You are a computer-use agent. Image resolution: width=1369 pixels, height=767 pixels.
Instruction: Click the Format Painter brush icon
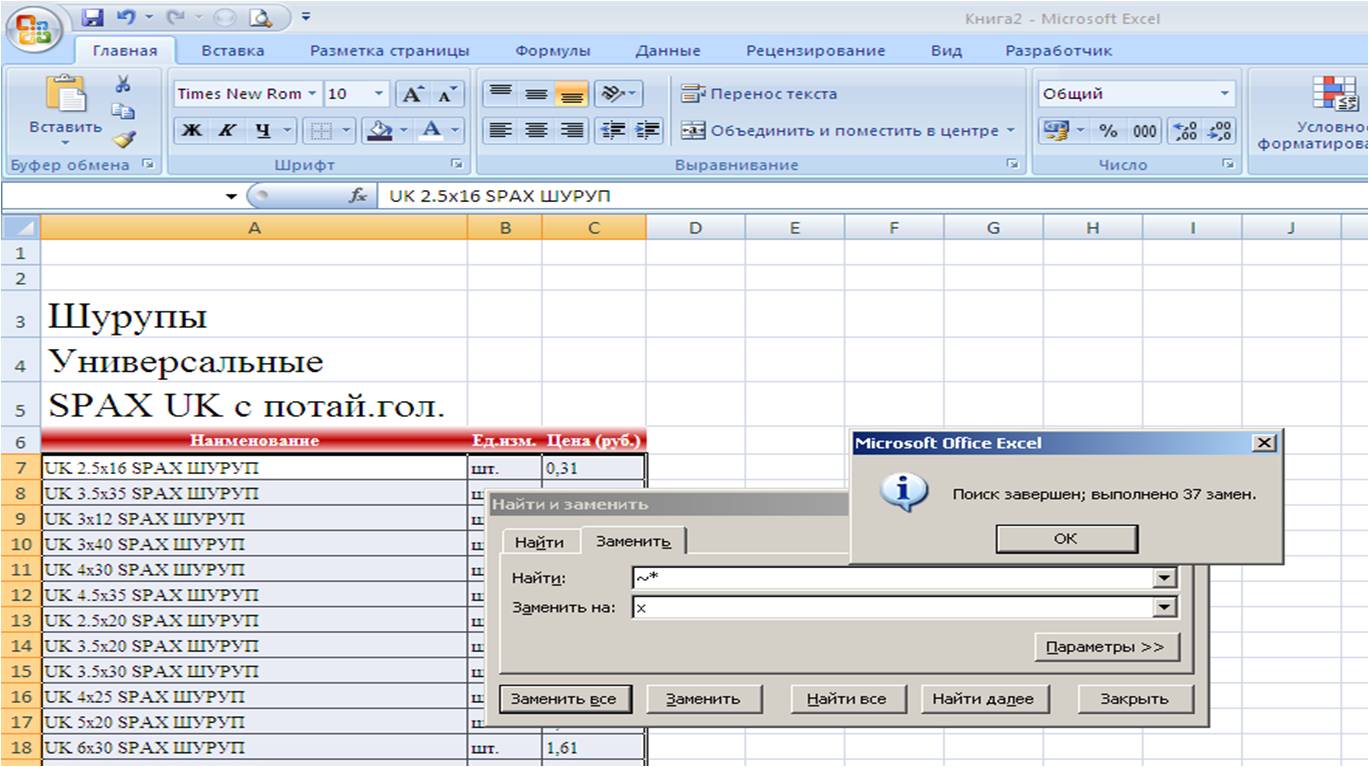[124, 141]
